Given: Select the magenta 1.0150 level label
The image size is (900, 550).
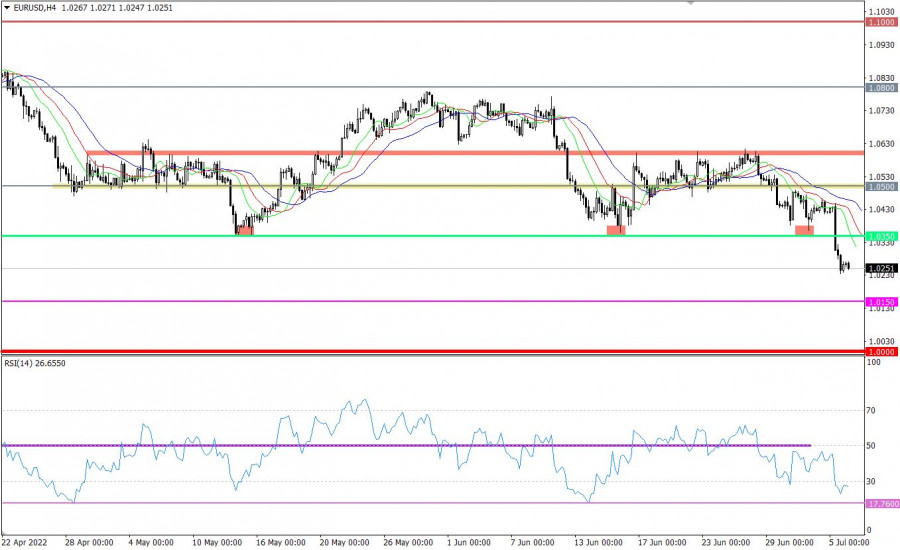Looking at the screenshot, I should coord(880,301).
